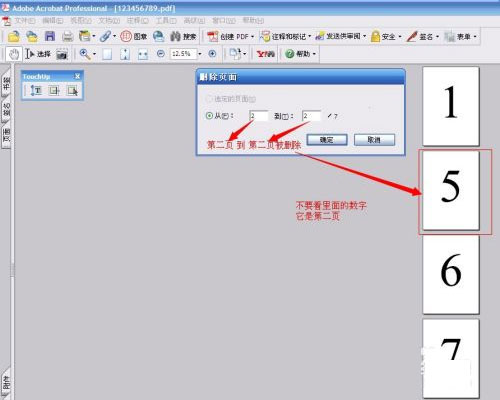The width and height of the screenshot is (500, 400).
Task: Open the 签名 side tab
Action: 6,109
